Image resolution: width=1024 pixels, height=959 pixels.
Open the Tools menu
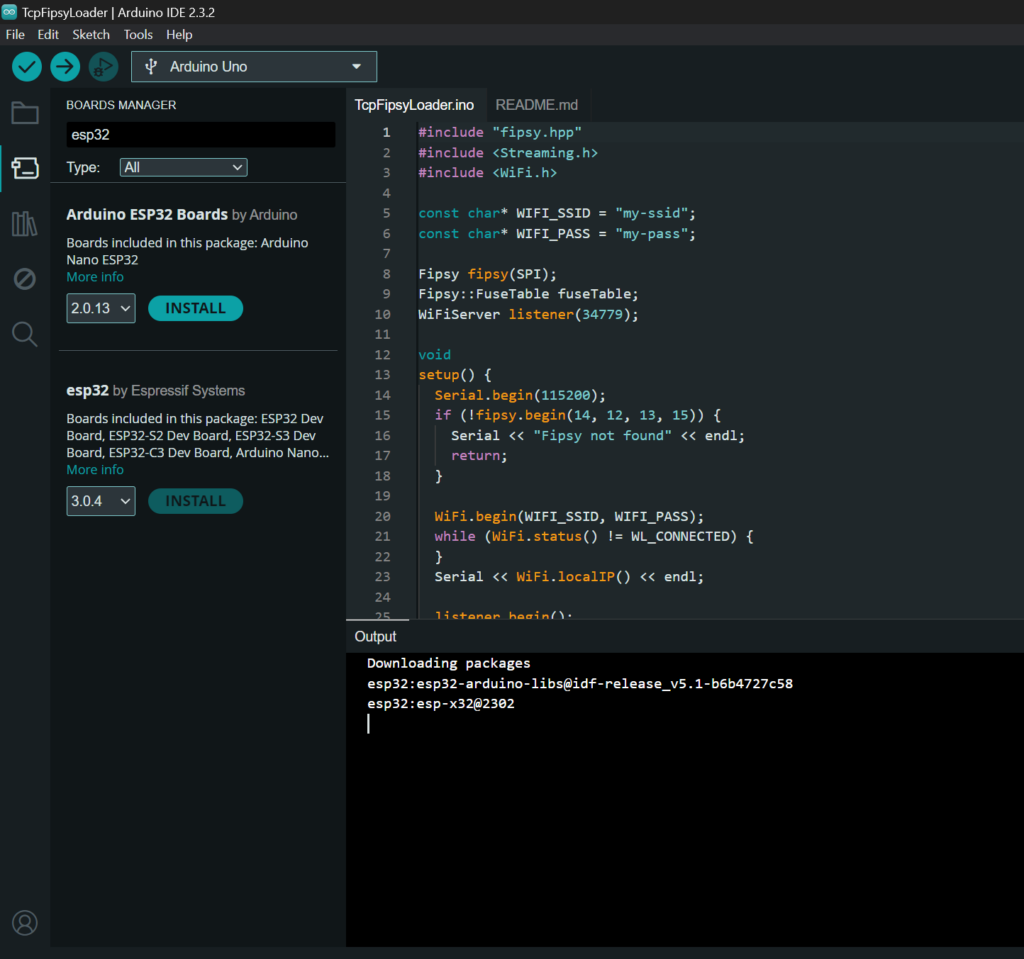coord(138,35)
